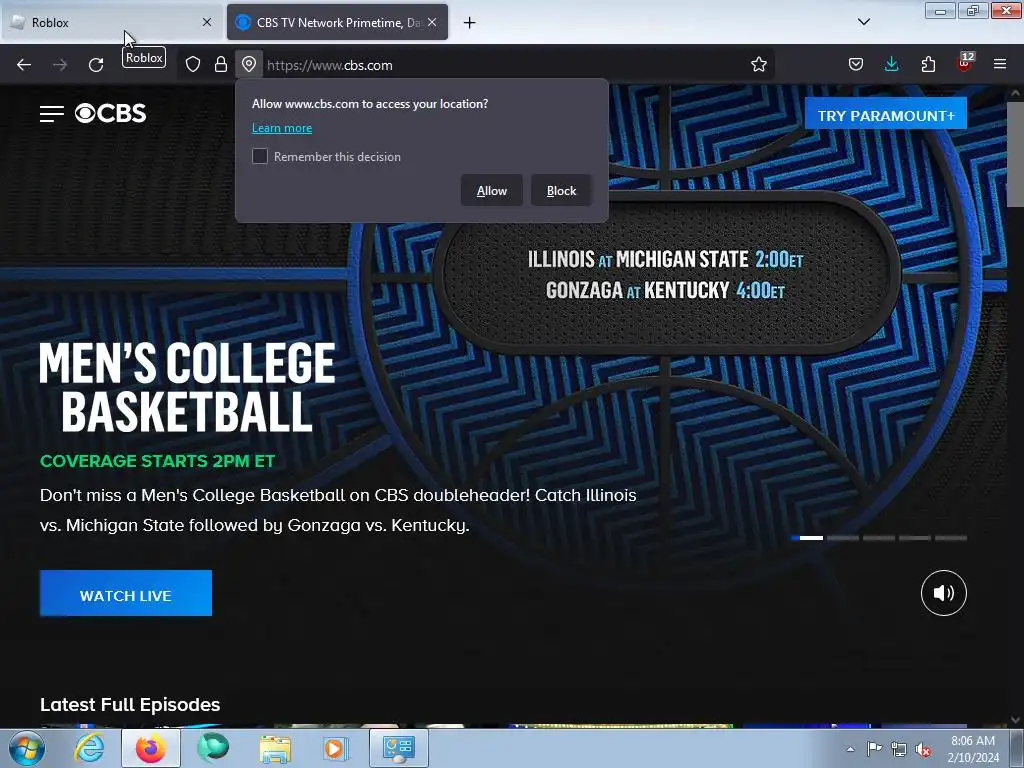Click the CBS eye logo
The image size is (1024, 768).
pos(110,114)
